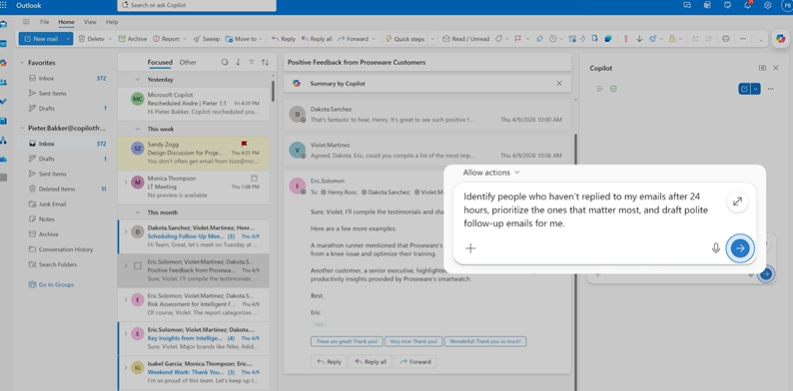The image size is (793, 391).
Task: Open the To Do checkmark app in left rail
Action: point(4,102)
